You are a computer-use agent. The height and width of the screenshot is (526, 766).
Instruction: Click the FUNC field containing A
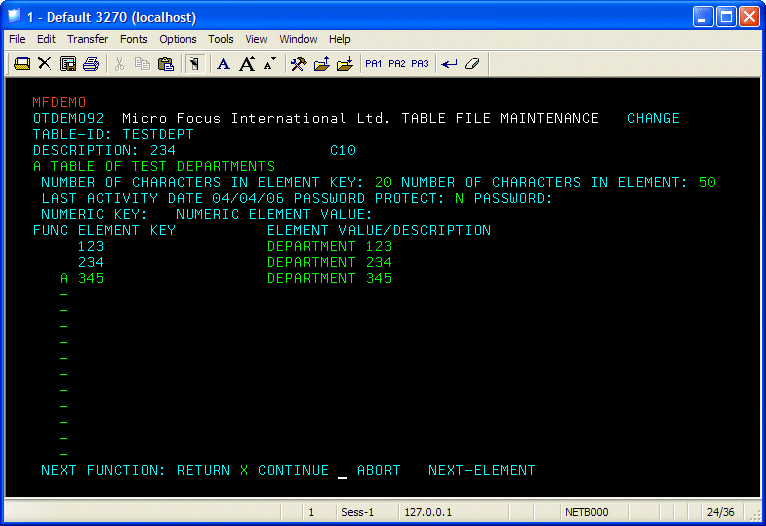click(x=64, y=278)
